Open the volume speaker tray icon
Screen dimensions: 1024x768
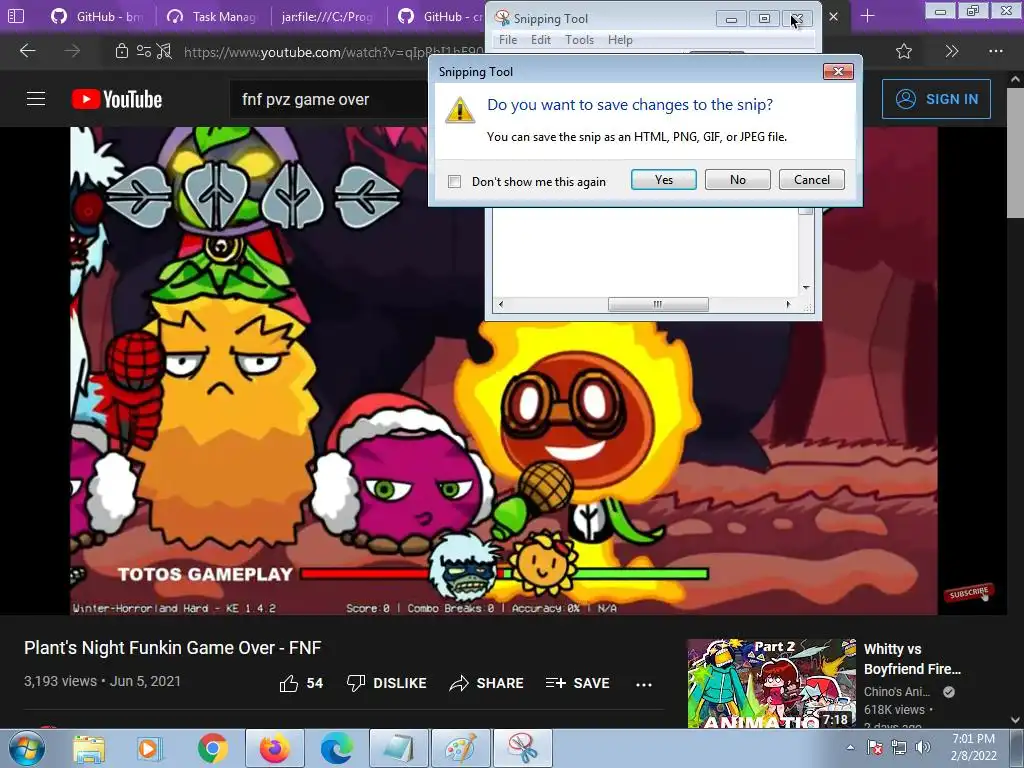pos(923,748)
